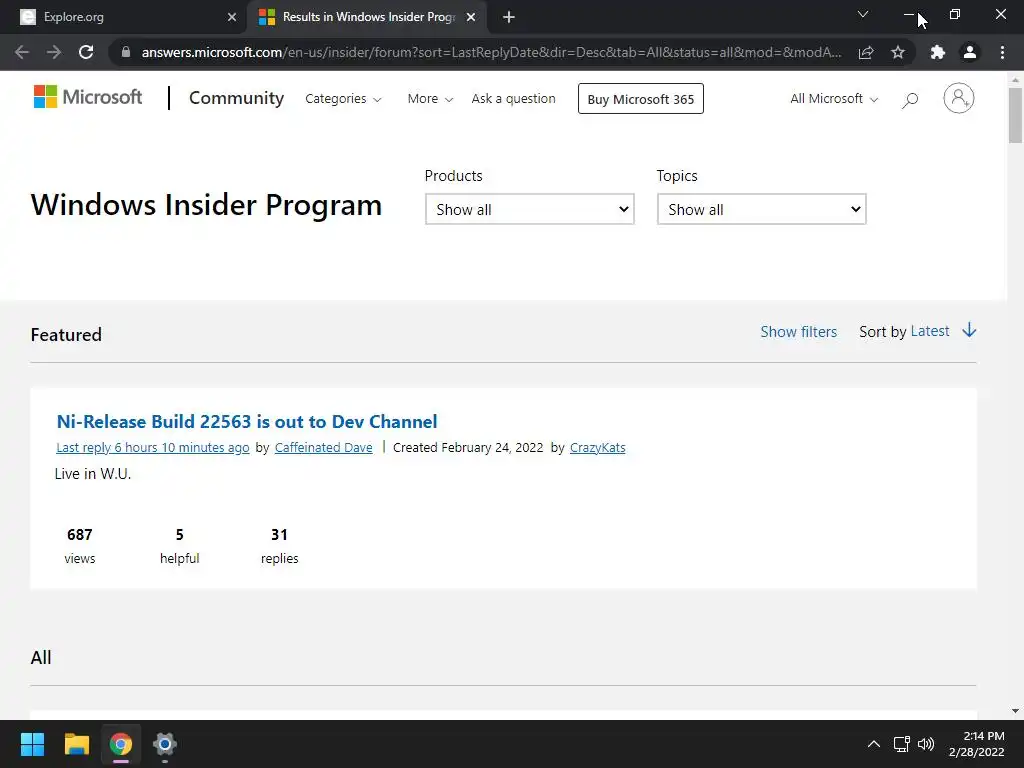Click Buy Microsoft 365 button
The image size is (1024, 768).
pyautogui.click(x=640, y=99)
